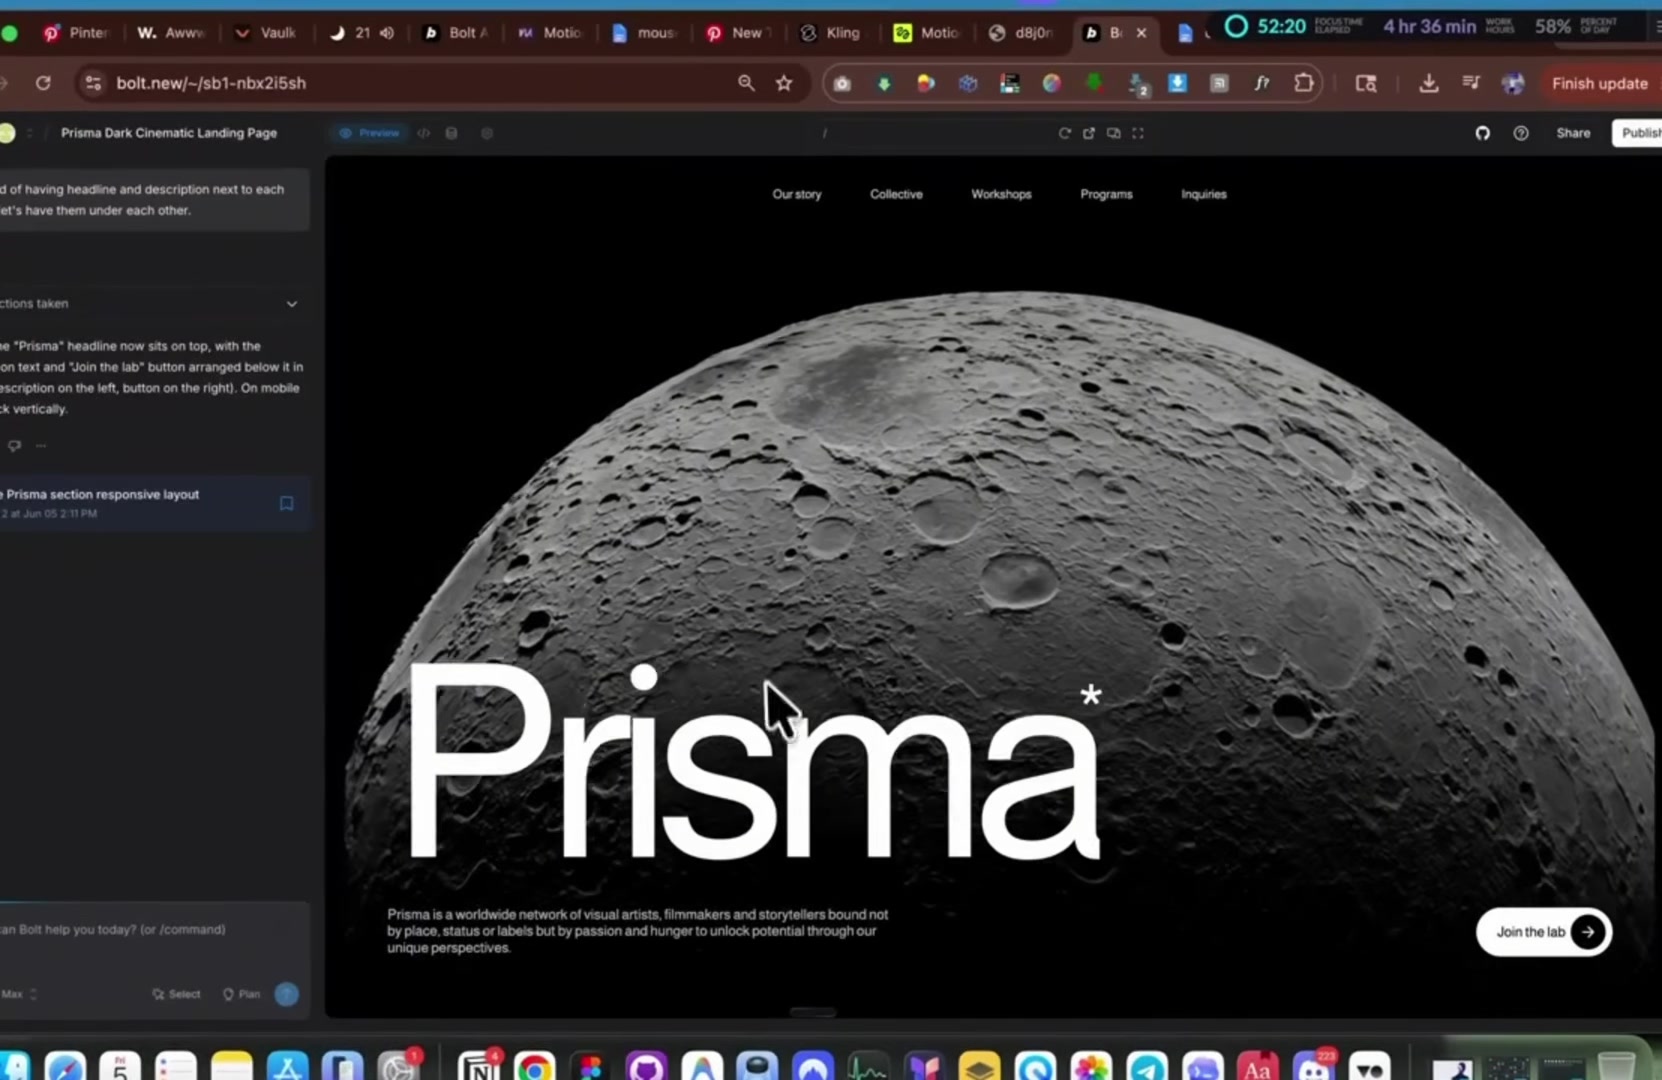Click the zoom magnifier icon in address bar
Image resolution: width=1662 pixels, height=1080 pixels.
point(746,83)
